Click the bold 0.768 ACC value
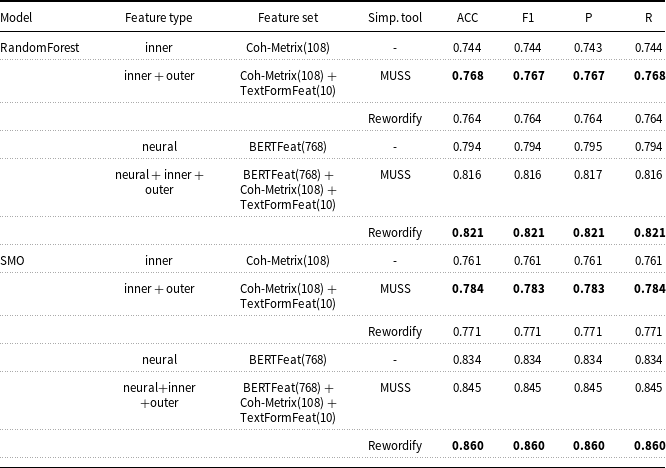 (x=468, y=76)
